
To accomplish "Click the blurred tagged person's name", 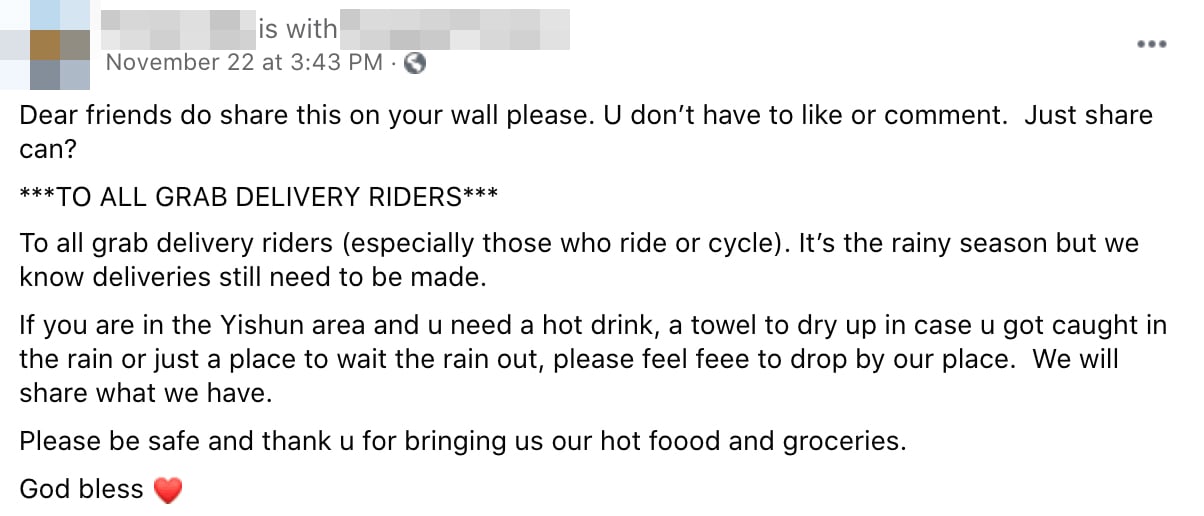I will pyautogui.click(x=455, y=30).
